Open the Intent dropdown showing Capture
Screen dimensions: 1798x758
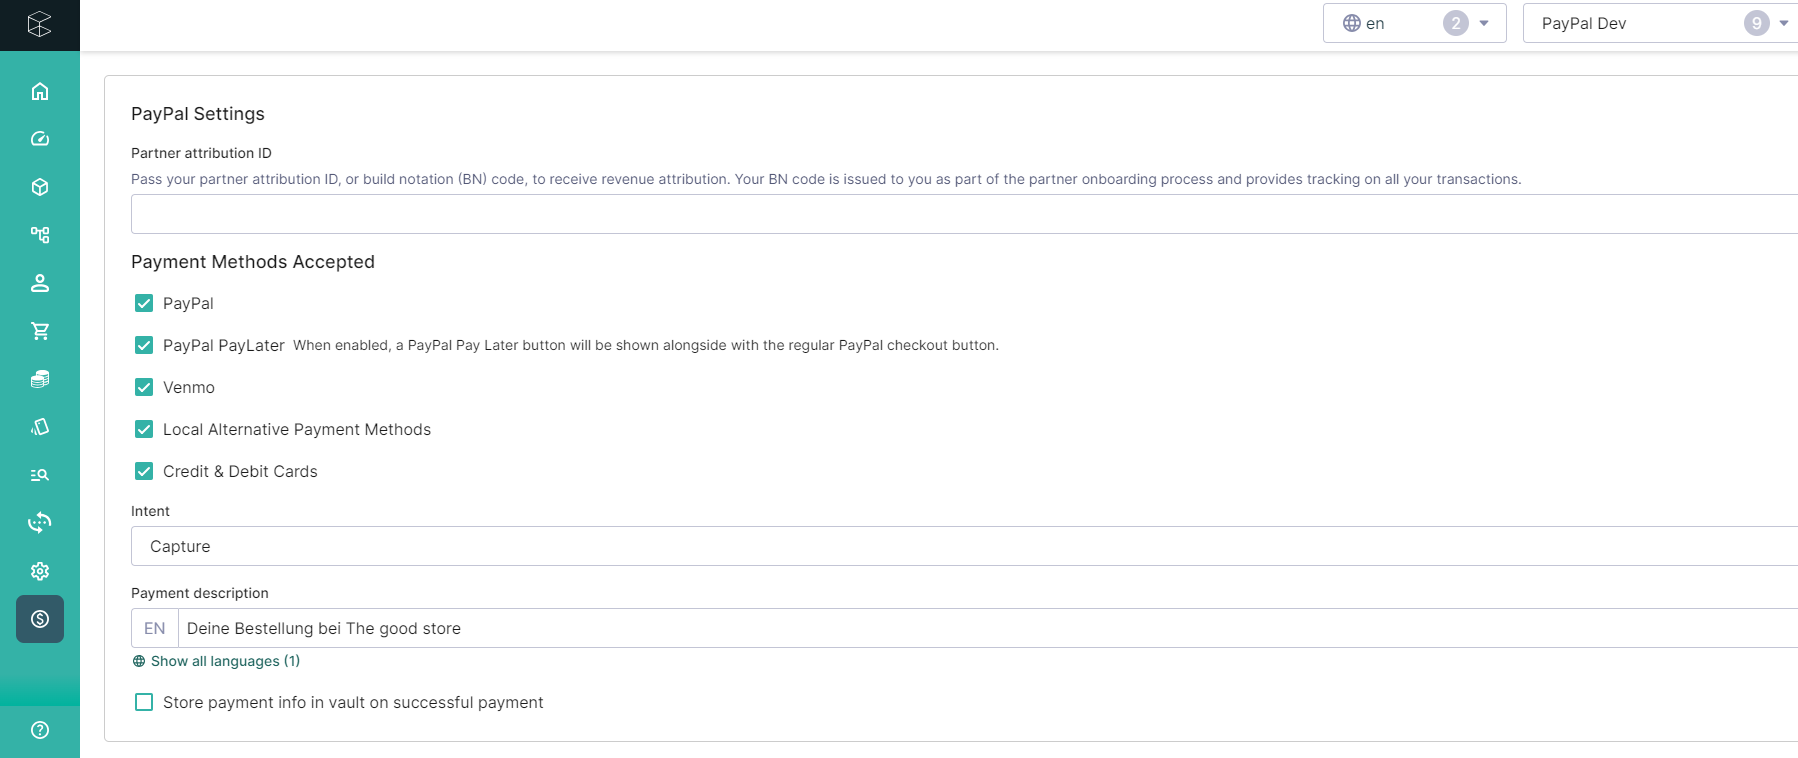[x=964, y=546]
